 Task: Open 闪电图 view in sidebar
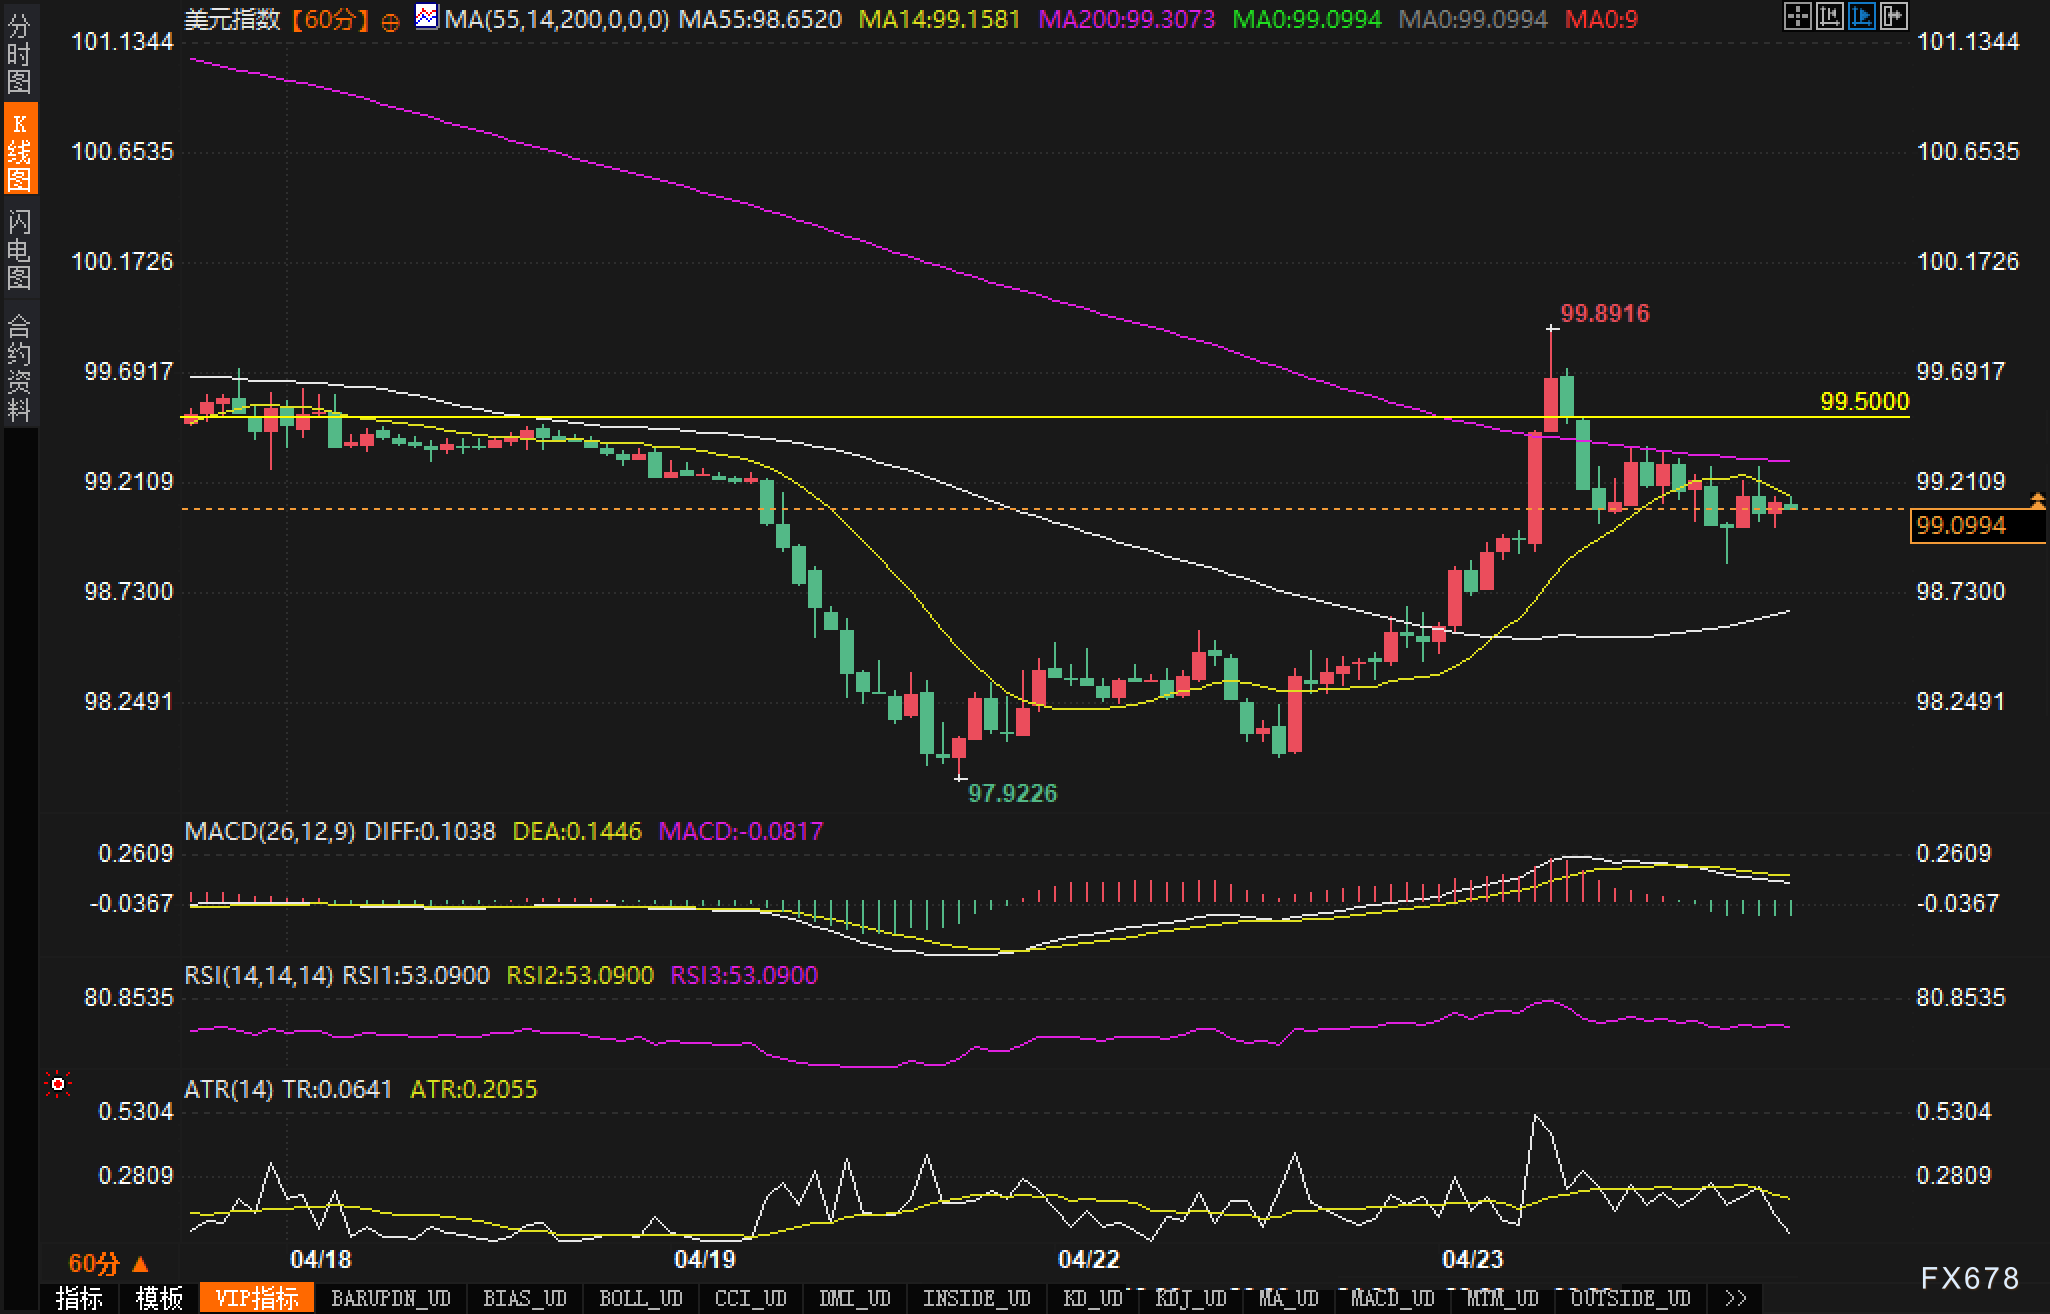pos(19,249)
